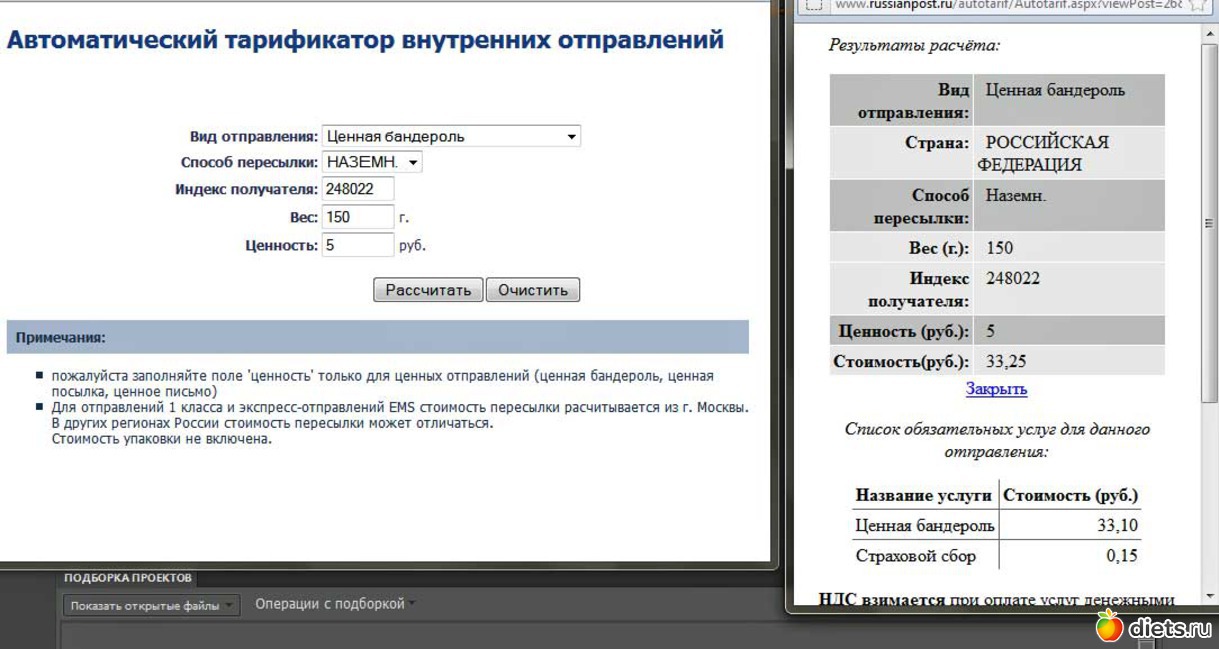Open the 'Операции с подборкой' menu
Screen dimensions: 1219x649
[334, 604]
